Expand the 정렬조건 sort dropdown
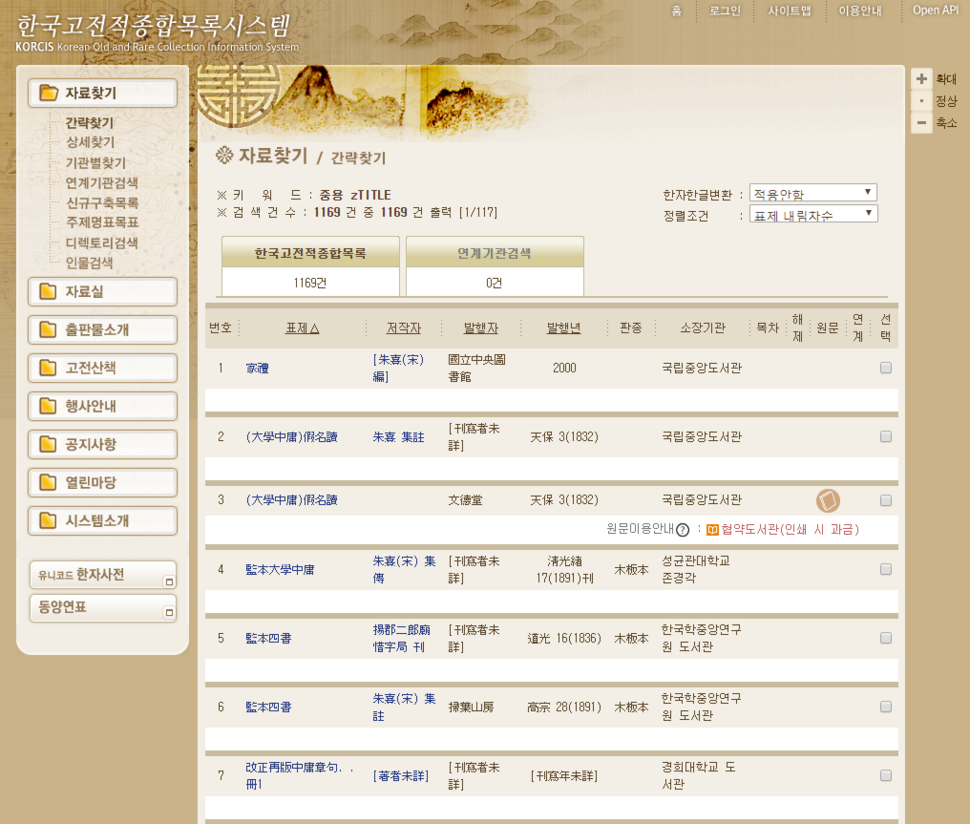970x824 pixels. click(x=813, y=214)
